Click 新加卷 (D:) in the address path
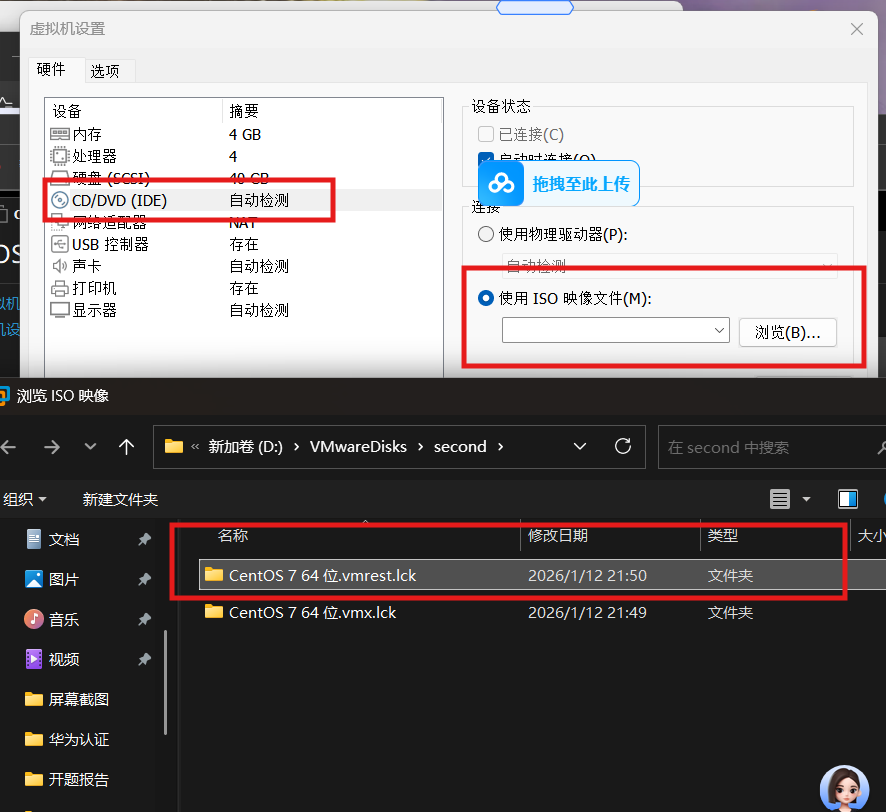Screen dimensions: 886x812 pos(245,447)
